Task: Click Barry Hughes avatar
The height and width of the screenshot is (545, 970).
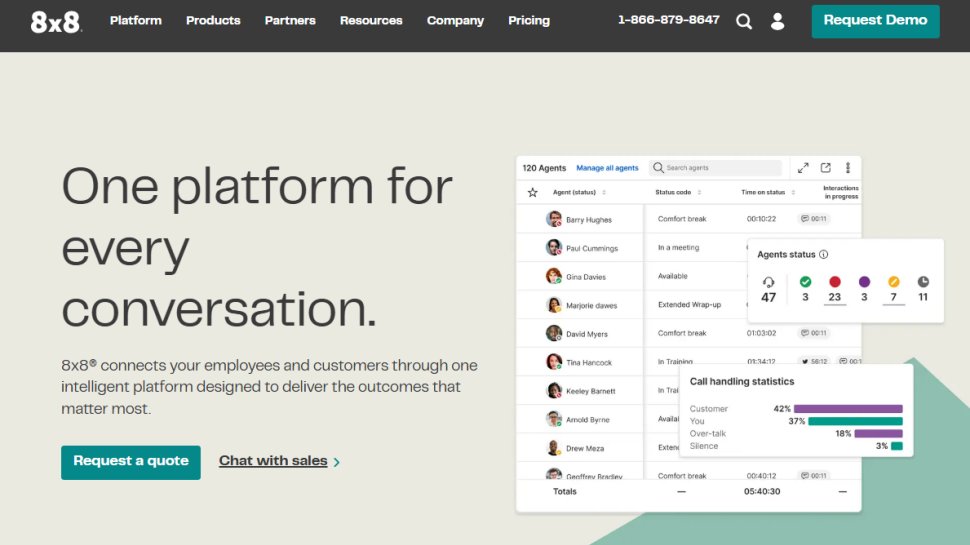Action: coord(554,218)
